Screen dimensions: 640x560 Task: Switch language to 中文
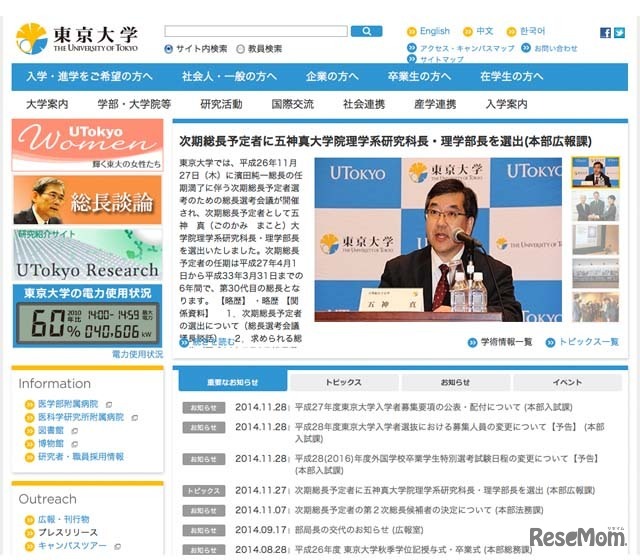tap(484, 31)
